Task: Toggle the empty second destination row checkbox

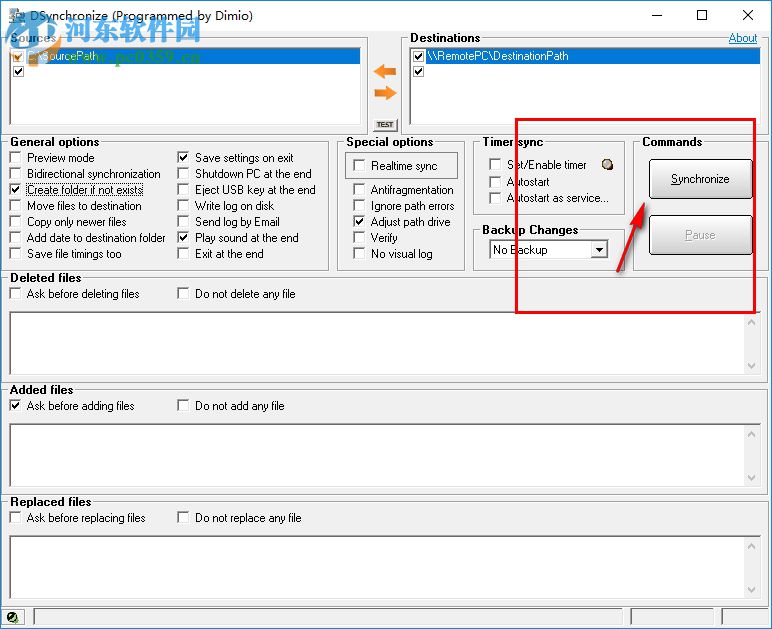Action: point(418,71)
